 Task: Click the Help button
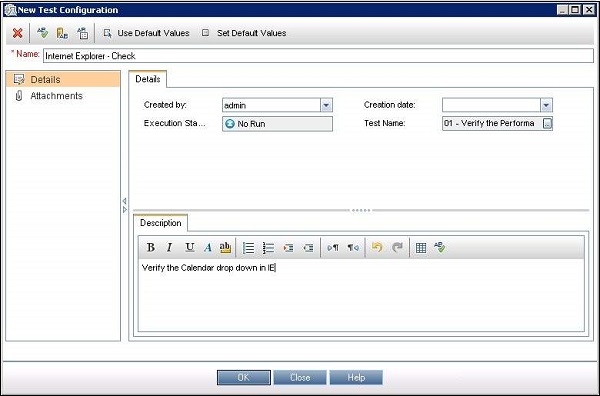356,377
